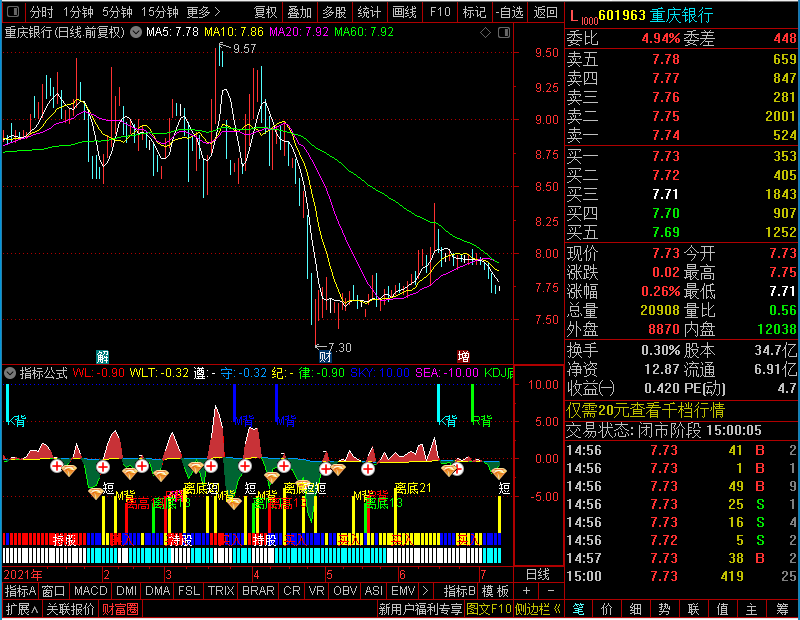
Task: Open the 复权 adjustment option
Action: (265, 12)
